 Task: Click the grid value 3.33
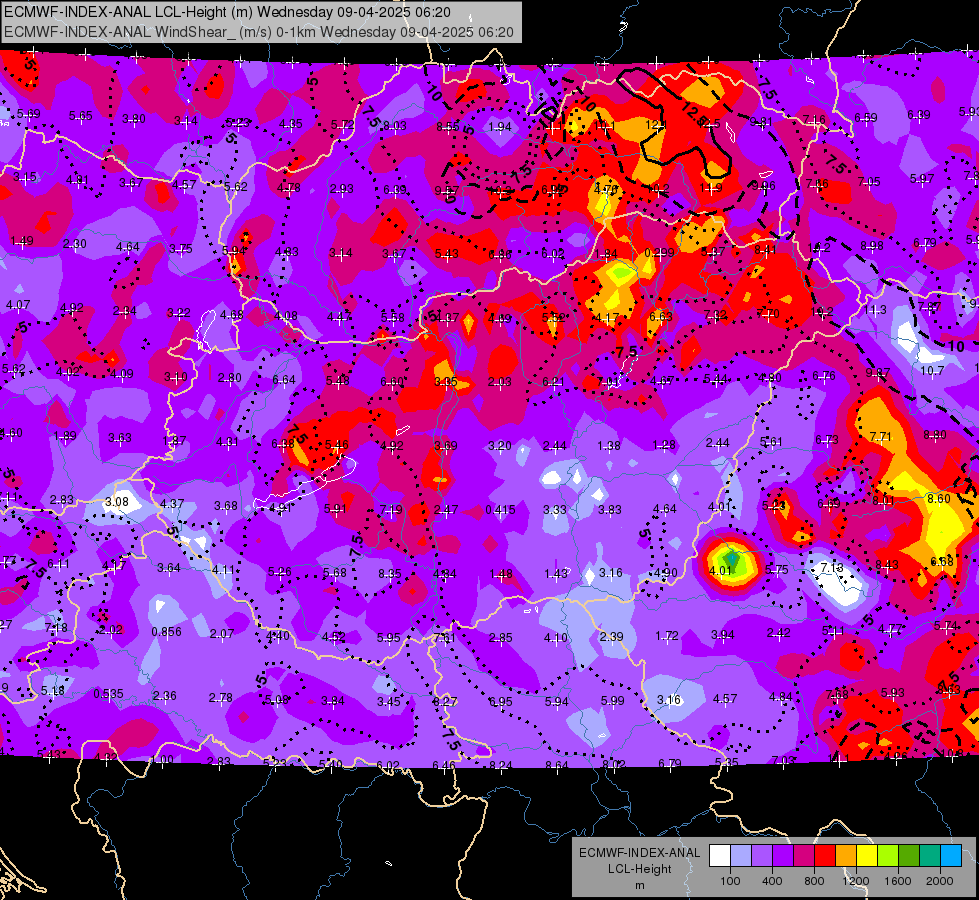click(554, 510)
